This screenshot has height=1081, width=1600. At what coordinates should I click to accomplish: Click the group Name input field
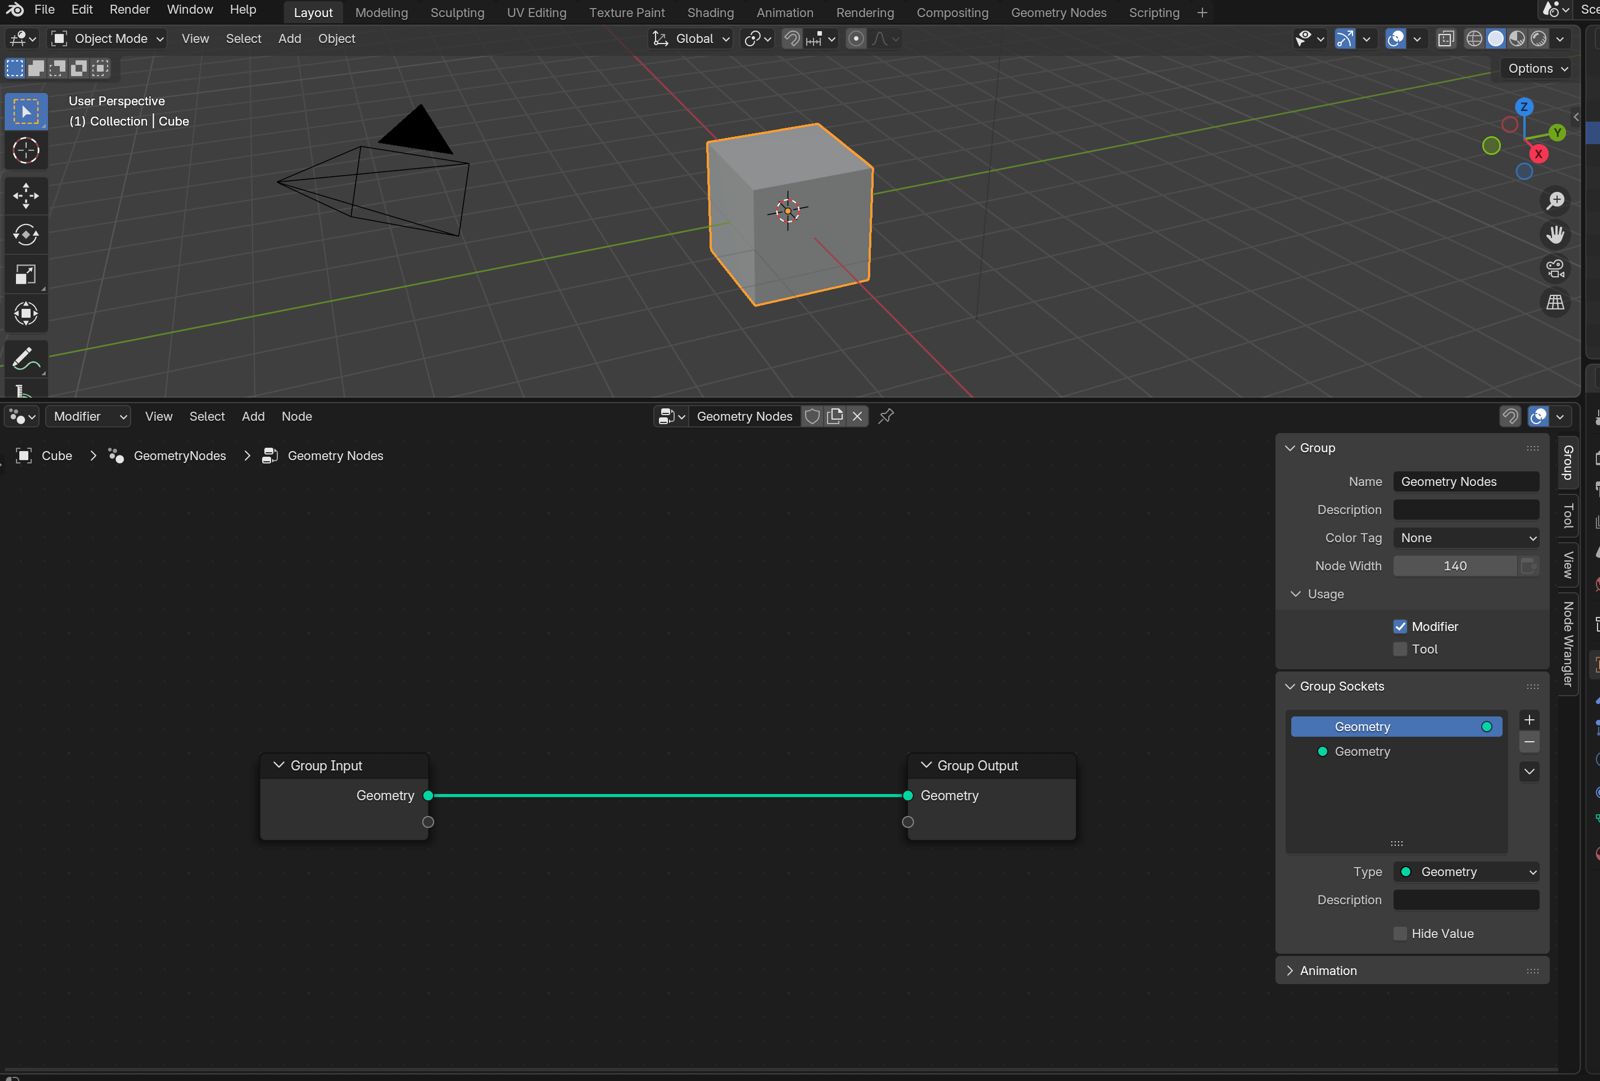point(1466,482)
